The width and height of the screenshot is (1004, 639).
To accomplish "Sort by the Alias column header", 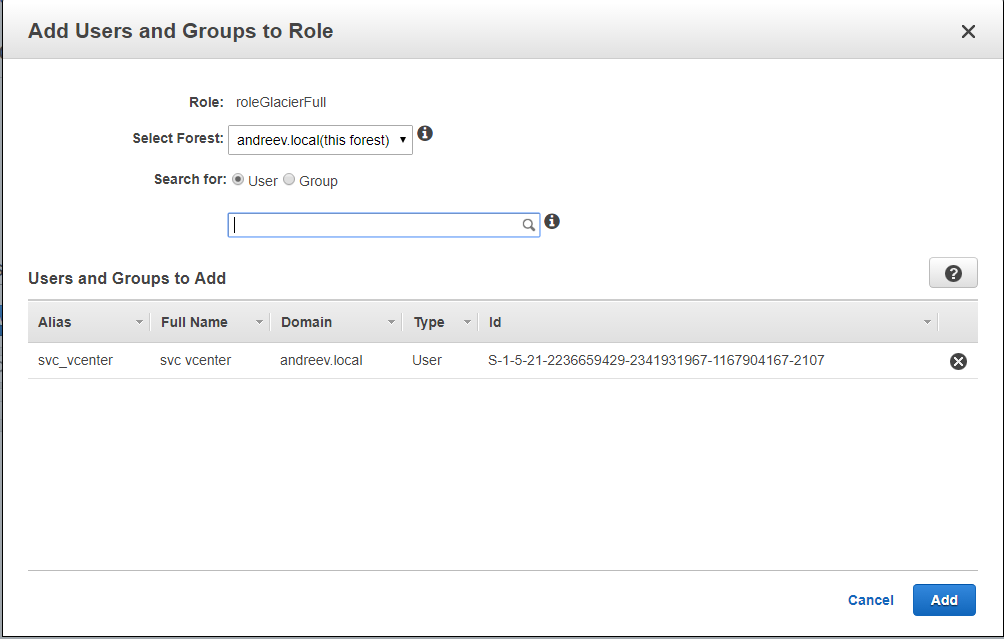I will (54, 322).
